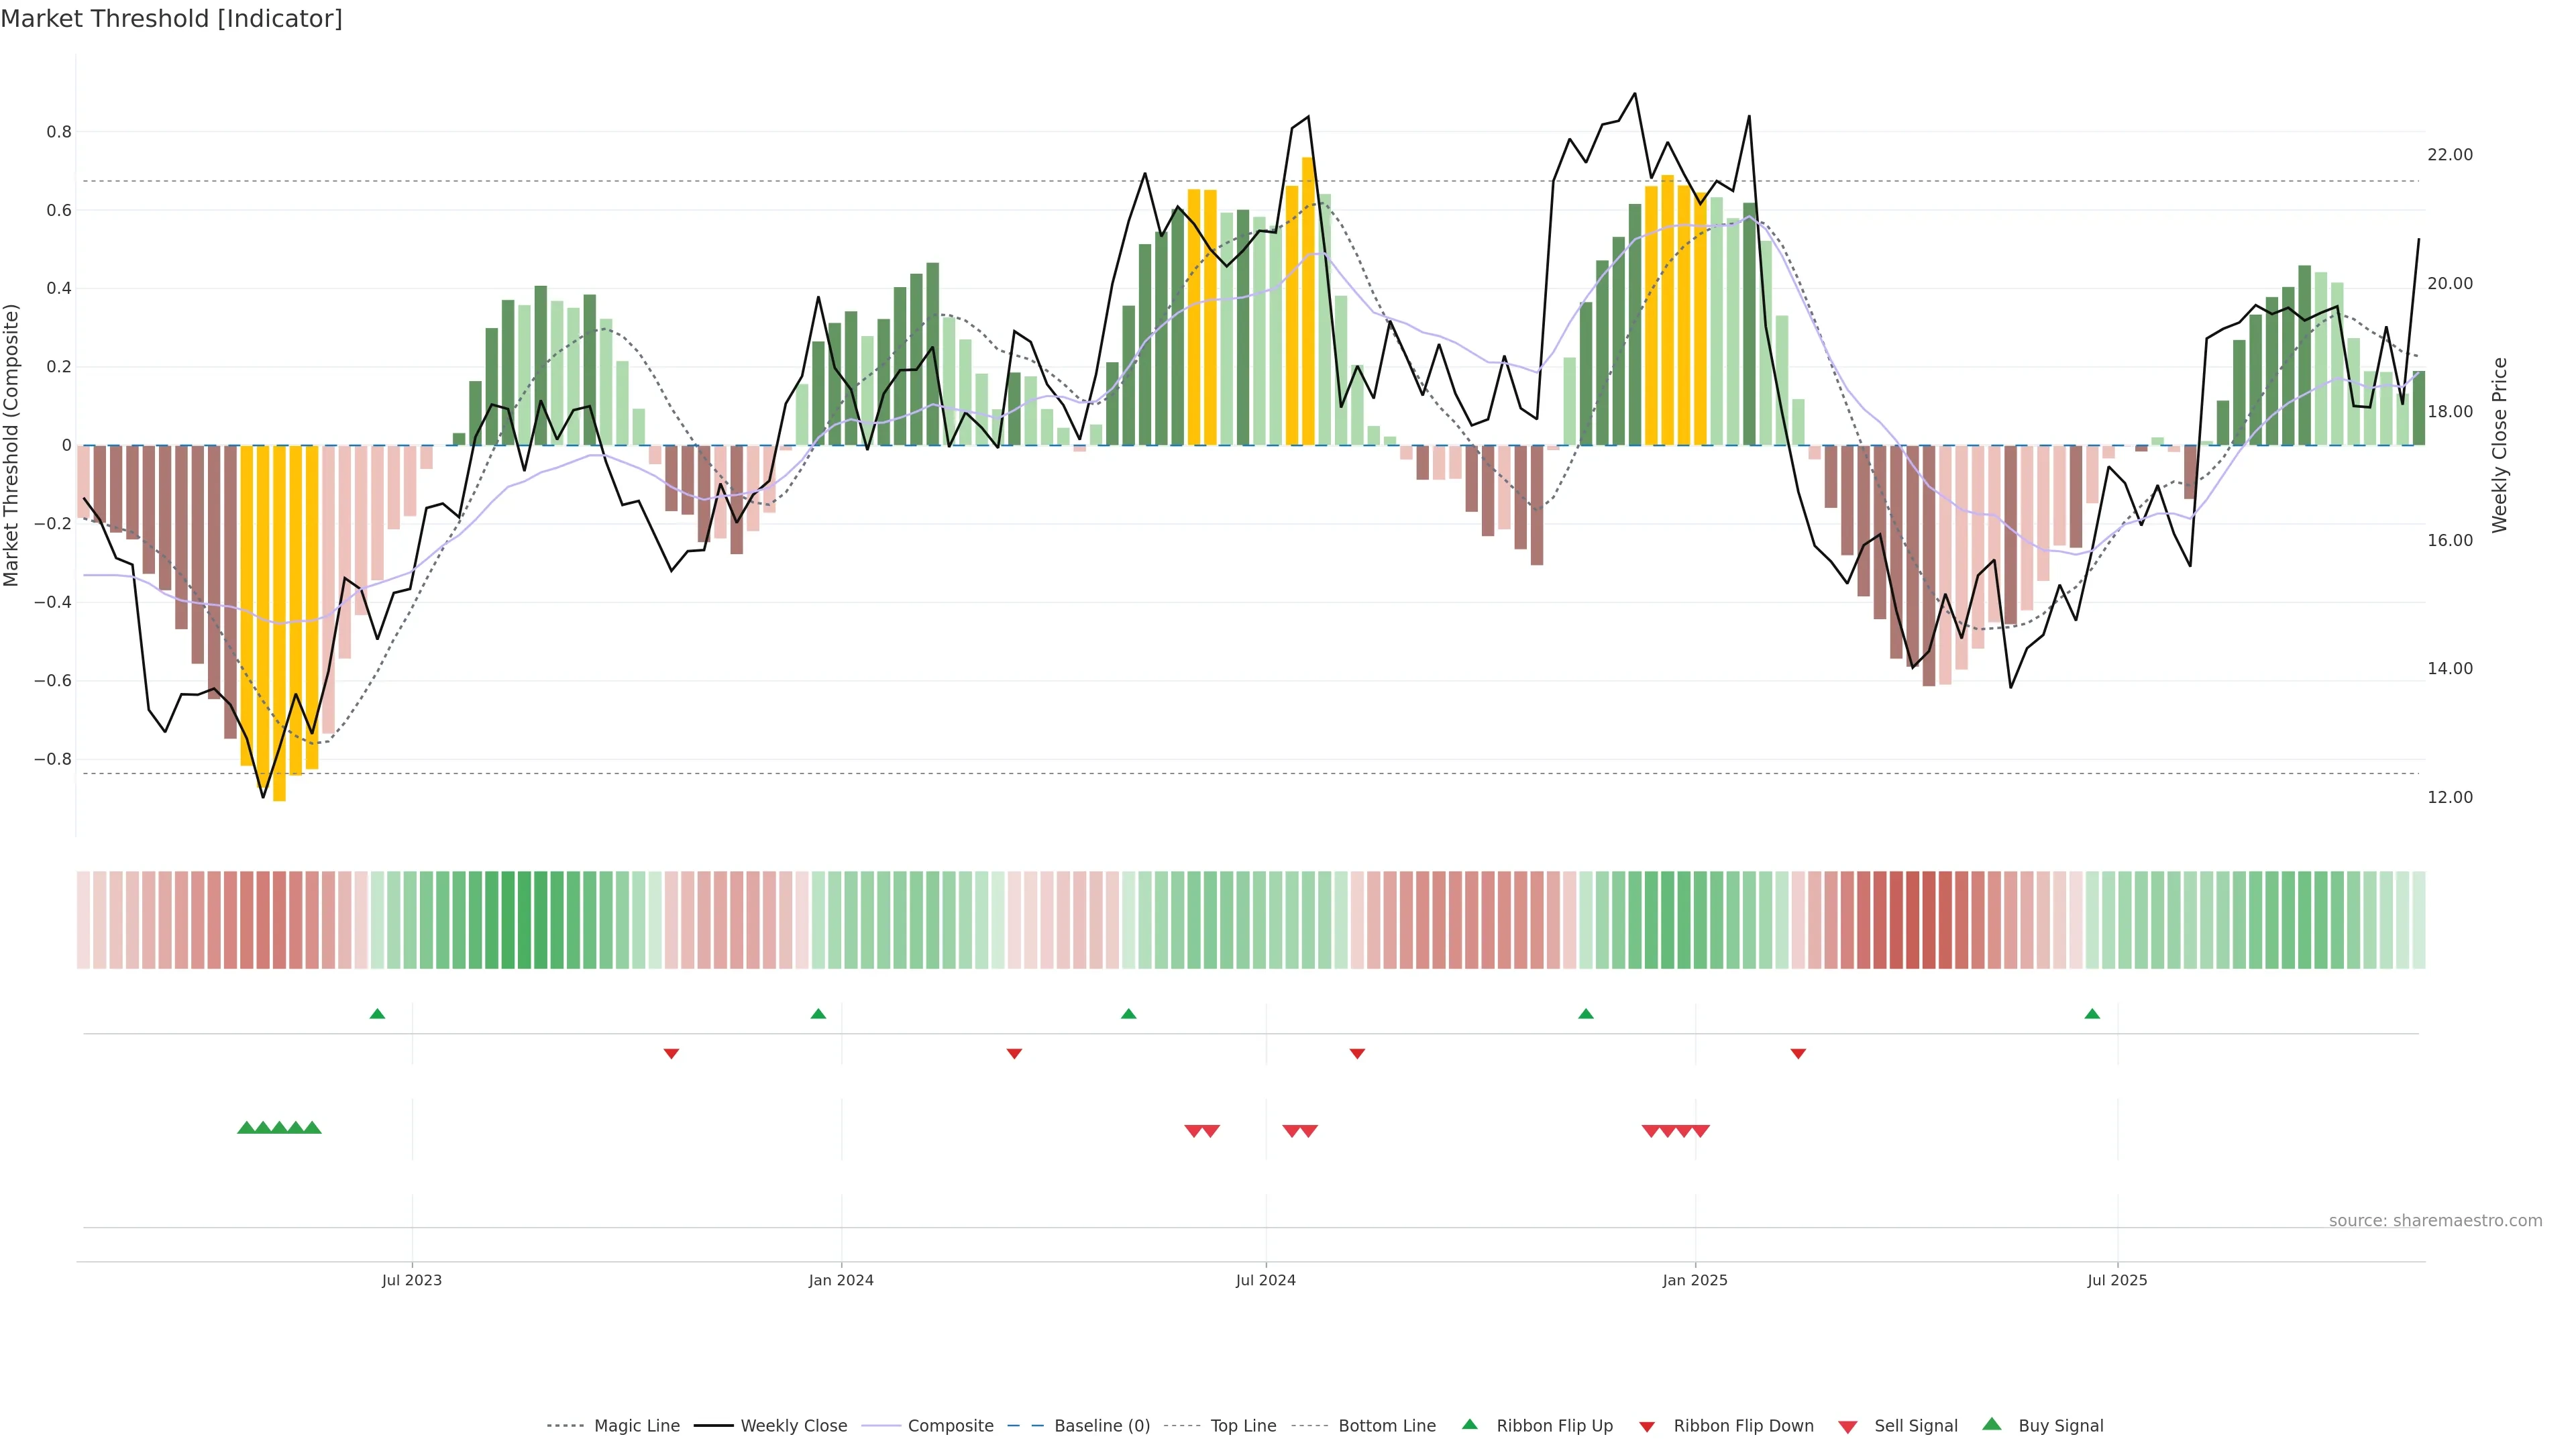This screenshot has height=1449, width=2576.
Task: Toggle the Composite legend entry
Action: point(950,1426)
